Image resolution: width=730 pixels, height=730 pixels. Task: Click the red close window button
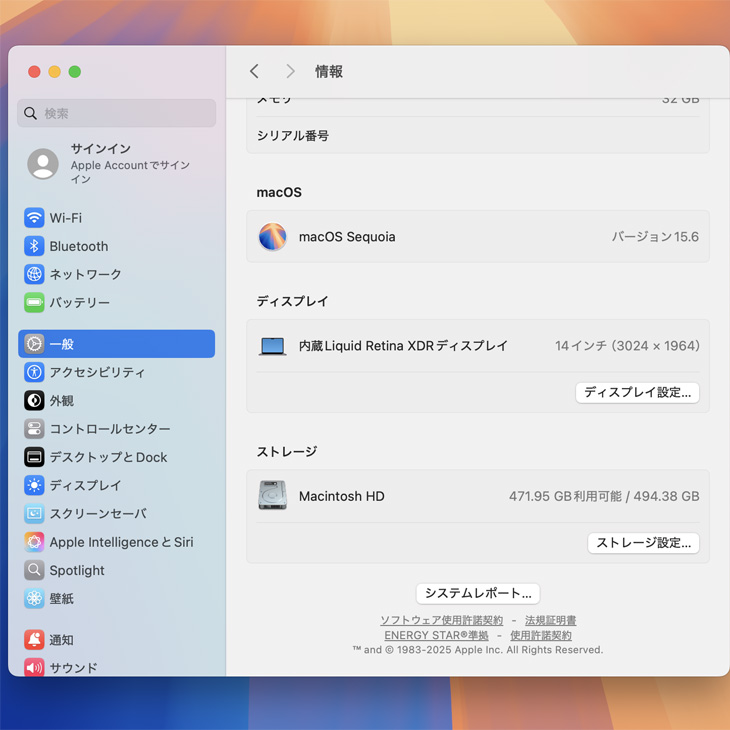point(34,72)
